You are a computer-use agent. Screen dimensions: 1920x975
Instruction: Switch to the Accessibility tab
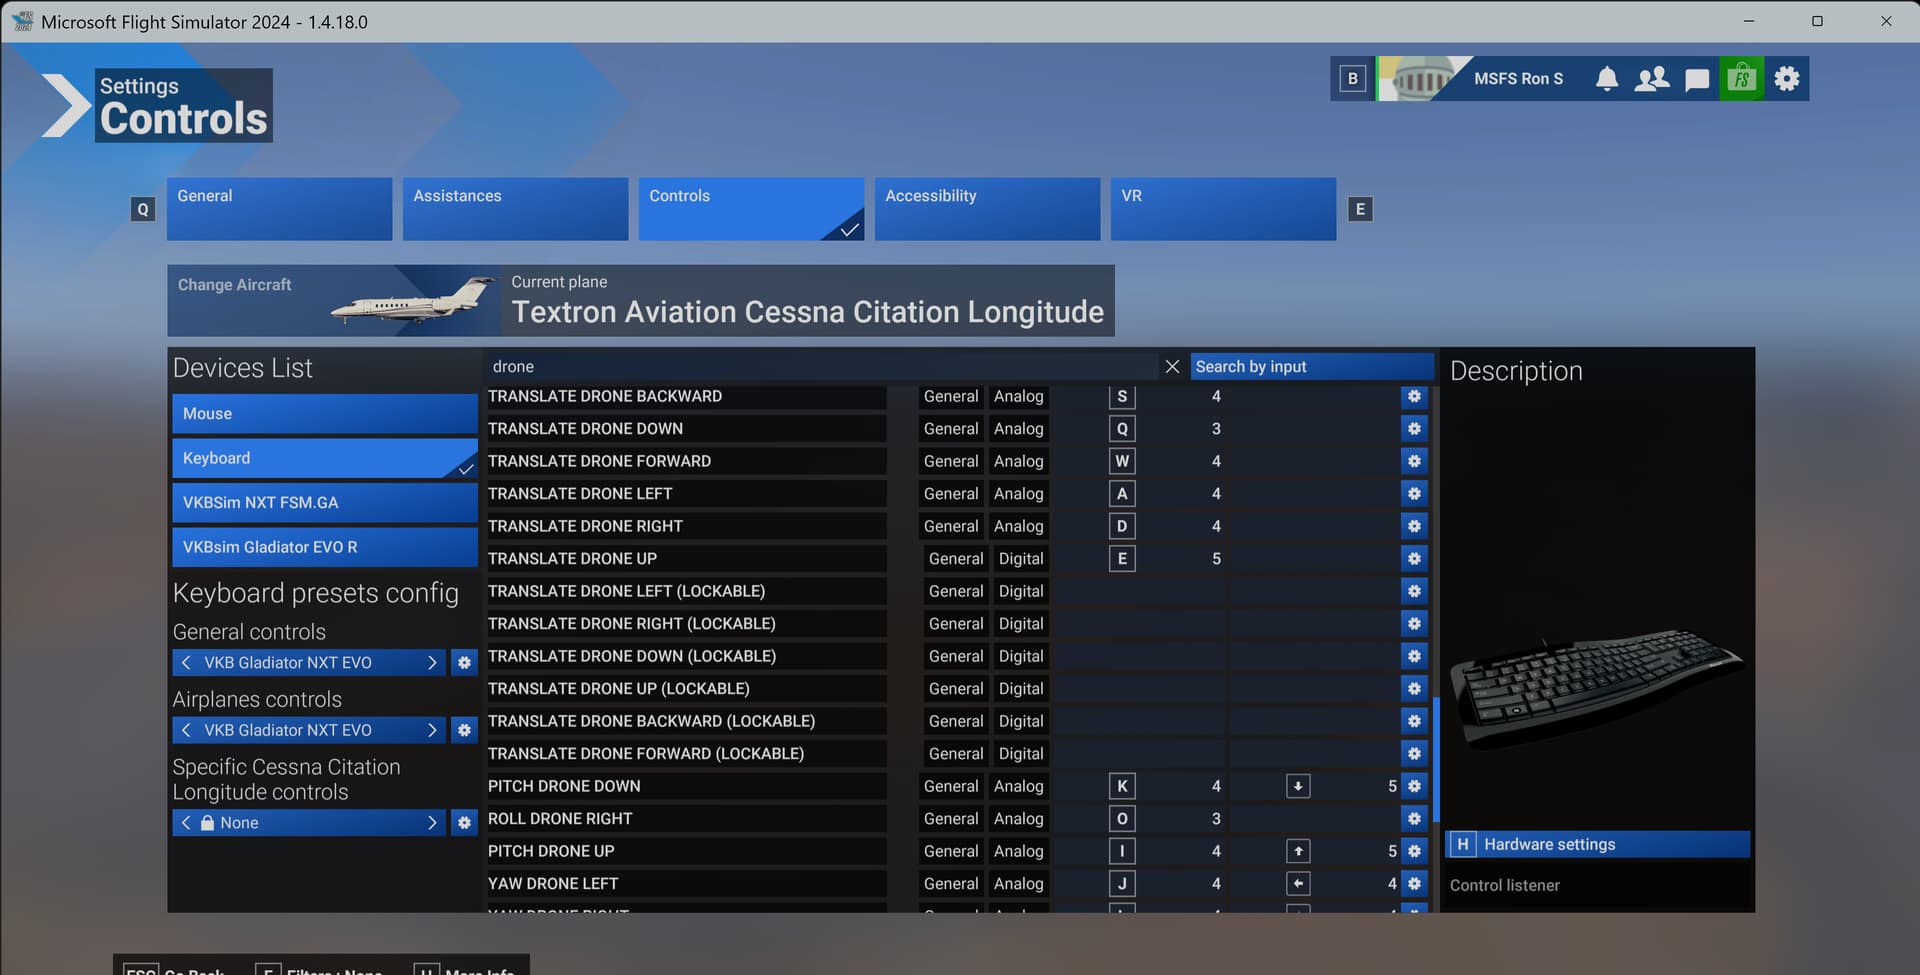(x=987, y=209)
